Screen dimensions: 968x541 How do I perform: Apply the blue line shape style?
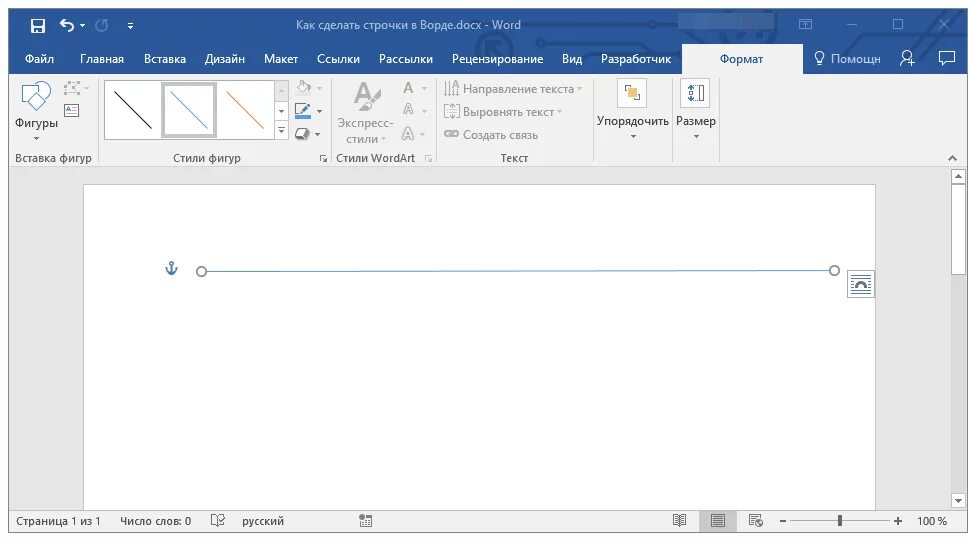coord(189,110)
